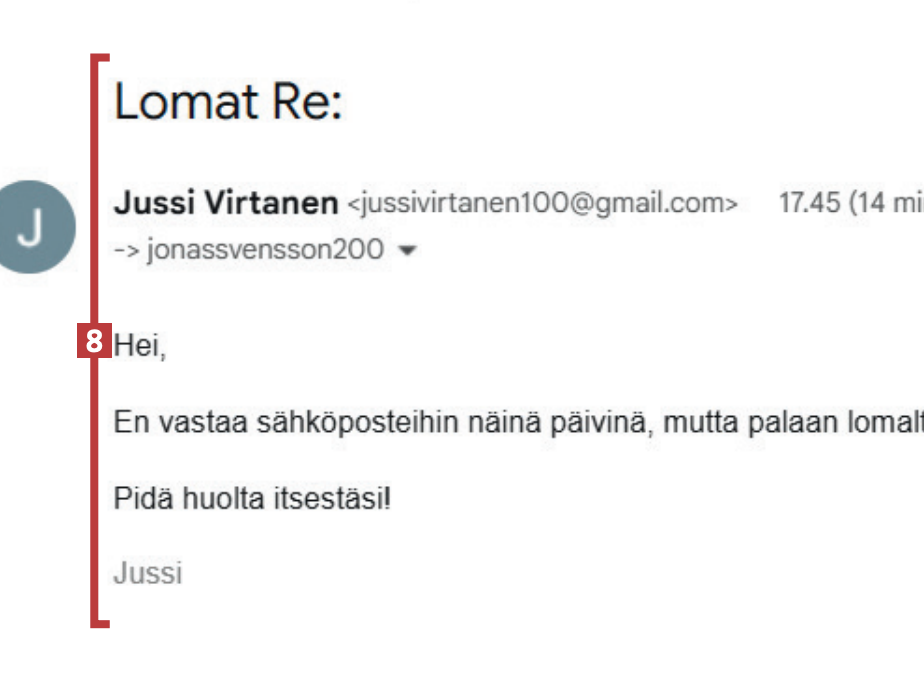
Task: Click the line Pidä huolta itsestäsi!
Action: click(x=252, y=497)
